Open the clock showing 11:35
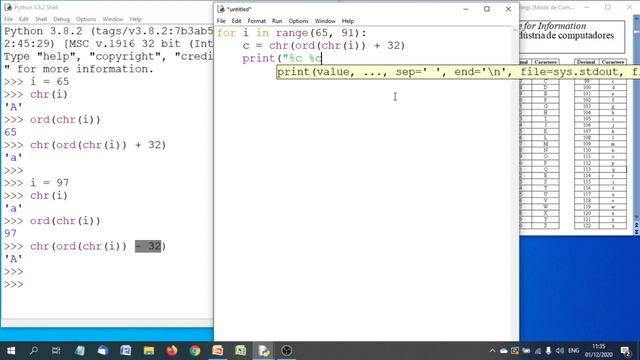 599,351
